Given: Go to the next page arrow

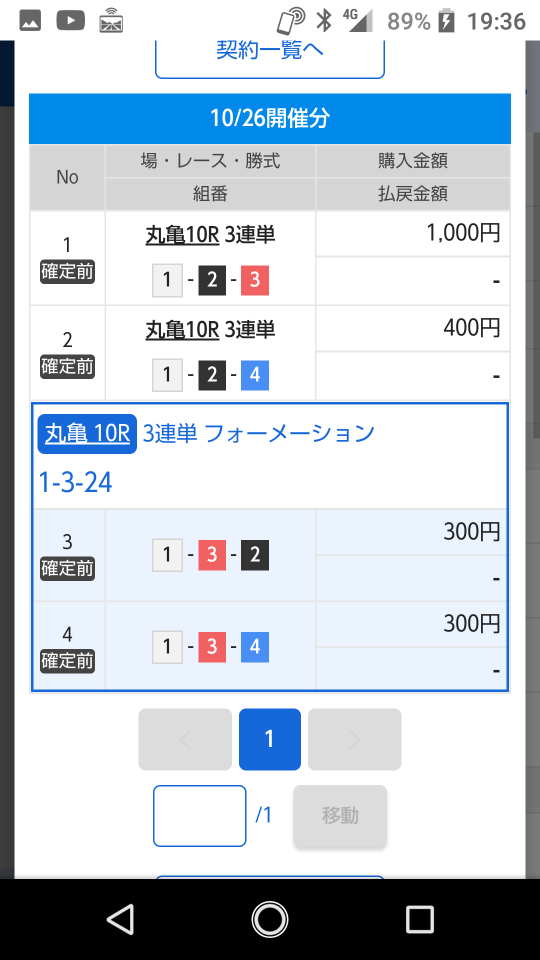Looking at the screenshot, I should coord(354,739).
